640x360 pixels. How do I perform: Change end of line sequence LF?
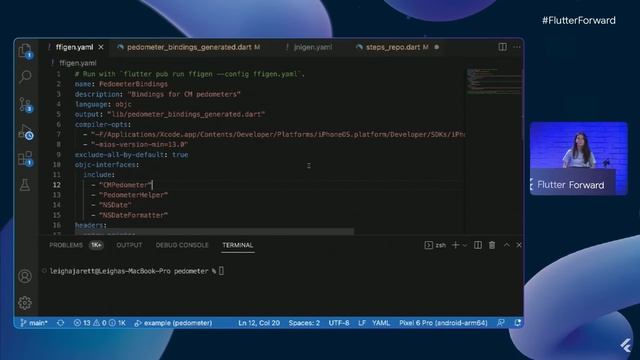click(362, 323)
